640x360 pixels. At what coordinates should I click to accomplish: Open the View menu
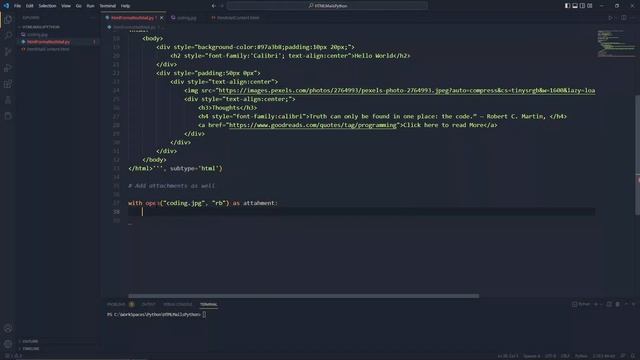(x=66, y=6)
